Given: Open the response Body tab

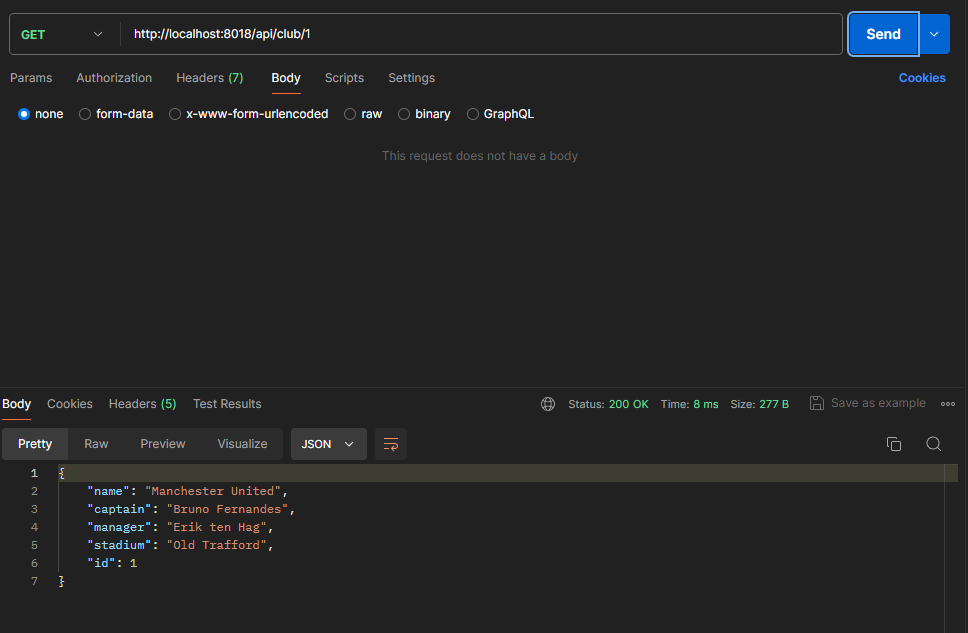Looking at the screenshot, I should 17,404.
